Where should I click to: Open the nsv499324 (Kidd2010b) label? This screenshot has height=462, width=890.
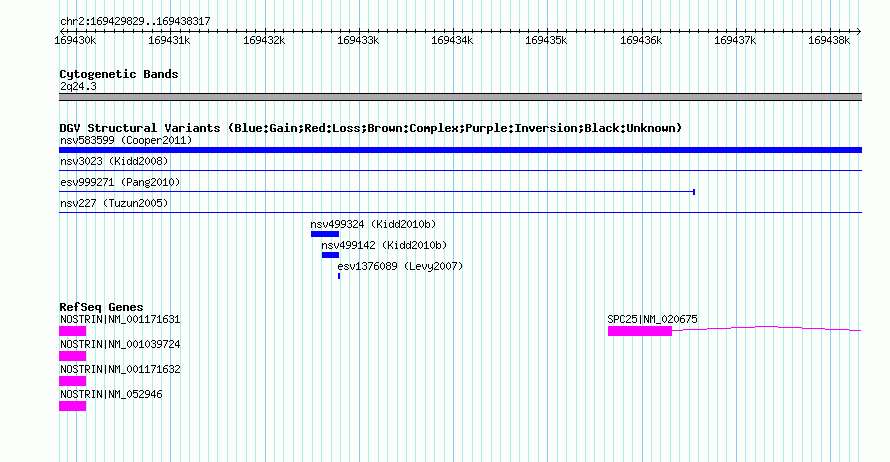tap(373, 224)
